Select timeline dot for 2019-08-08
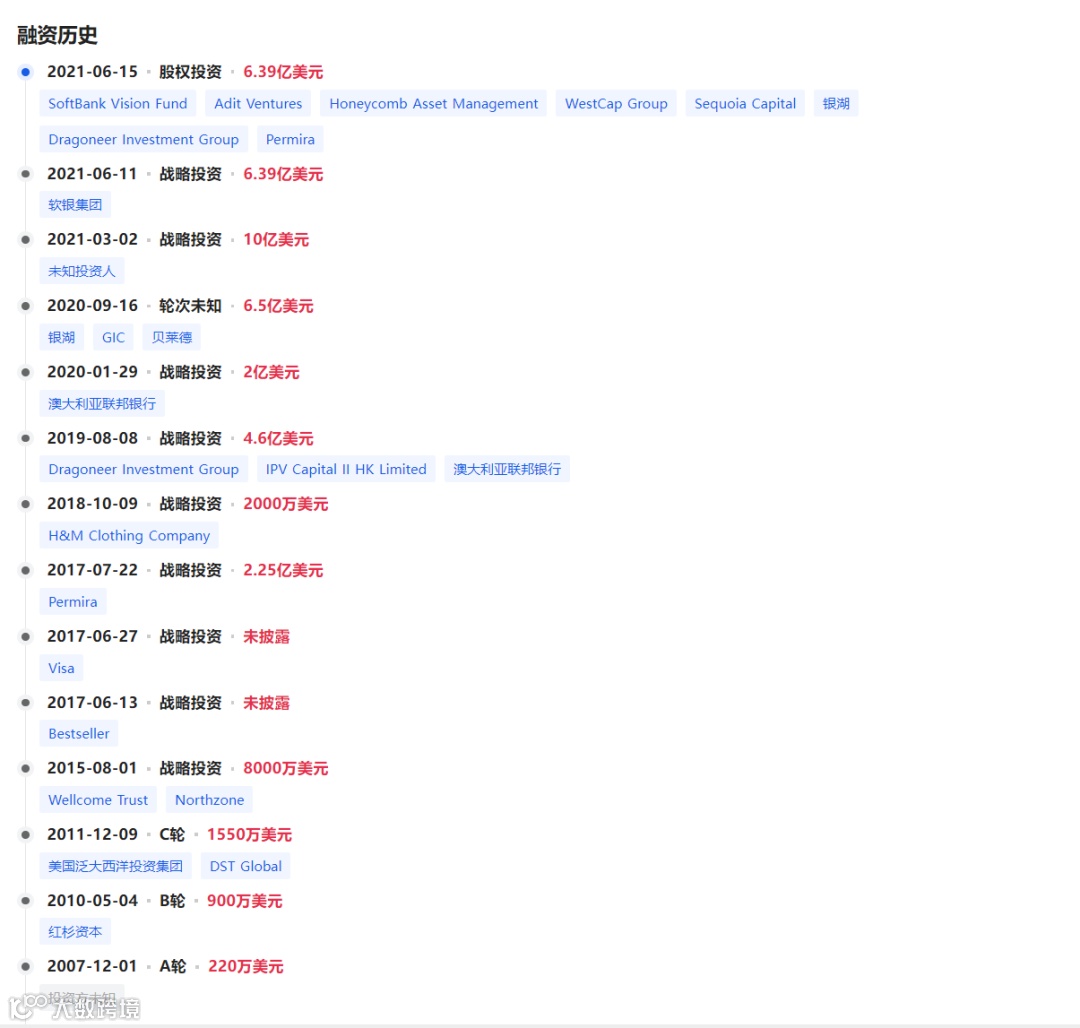Viewport: 1080px width, 1028px height. [x=25, y=438]
